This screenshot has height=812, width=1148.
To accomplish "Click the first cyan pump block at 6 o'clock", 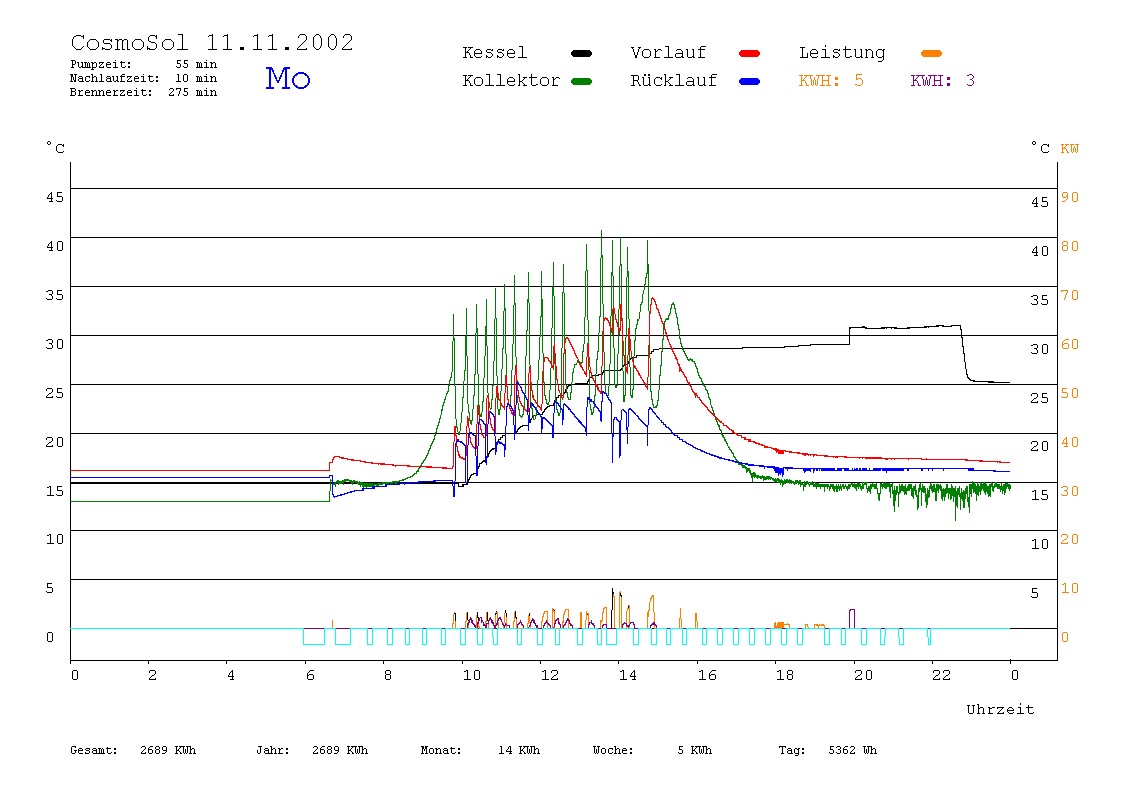I will pyautogui.click(x=314, y=636).
